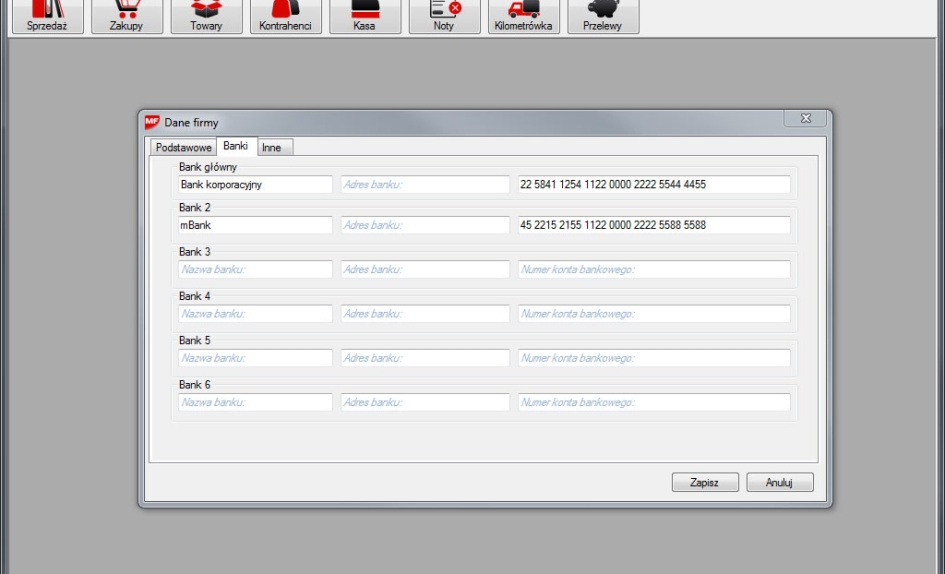Viewport: 945px width, 574px height.
Task: Select the Banki tab
Action: (x=236, y=146)
